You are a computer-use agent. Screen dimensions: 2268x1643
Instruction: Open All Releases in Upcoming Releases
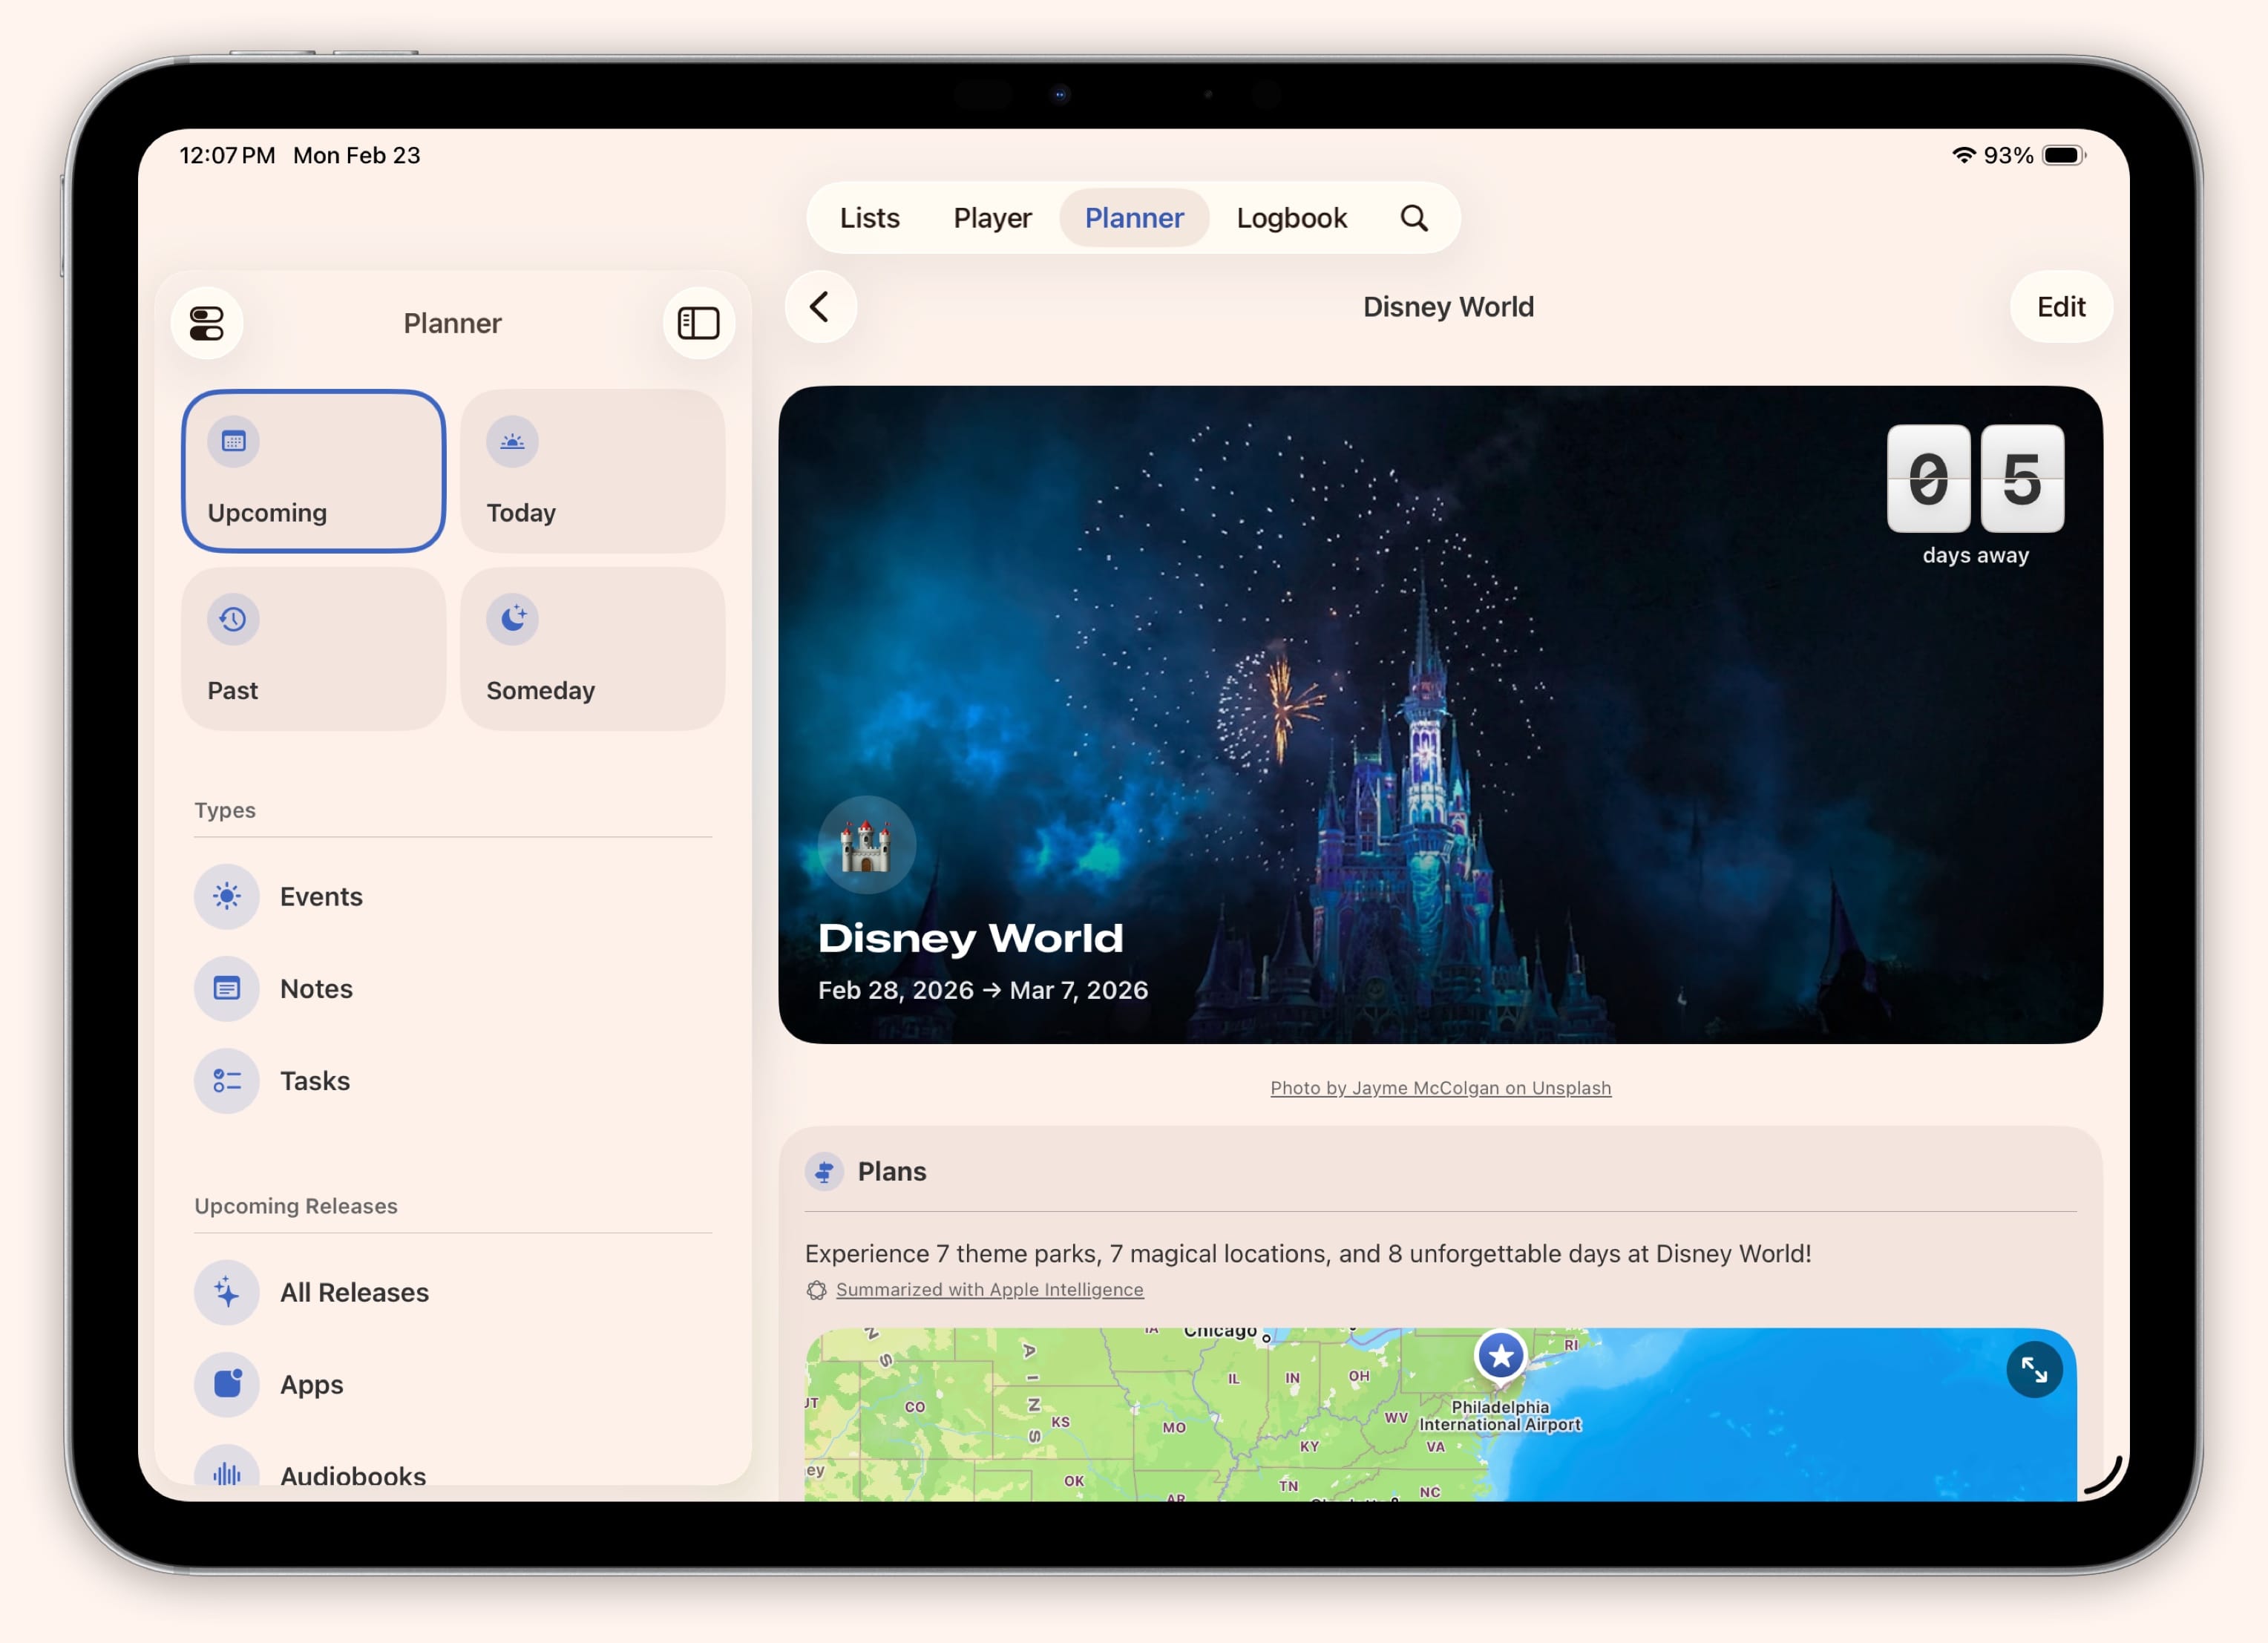coord(353,1292)
